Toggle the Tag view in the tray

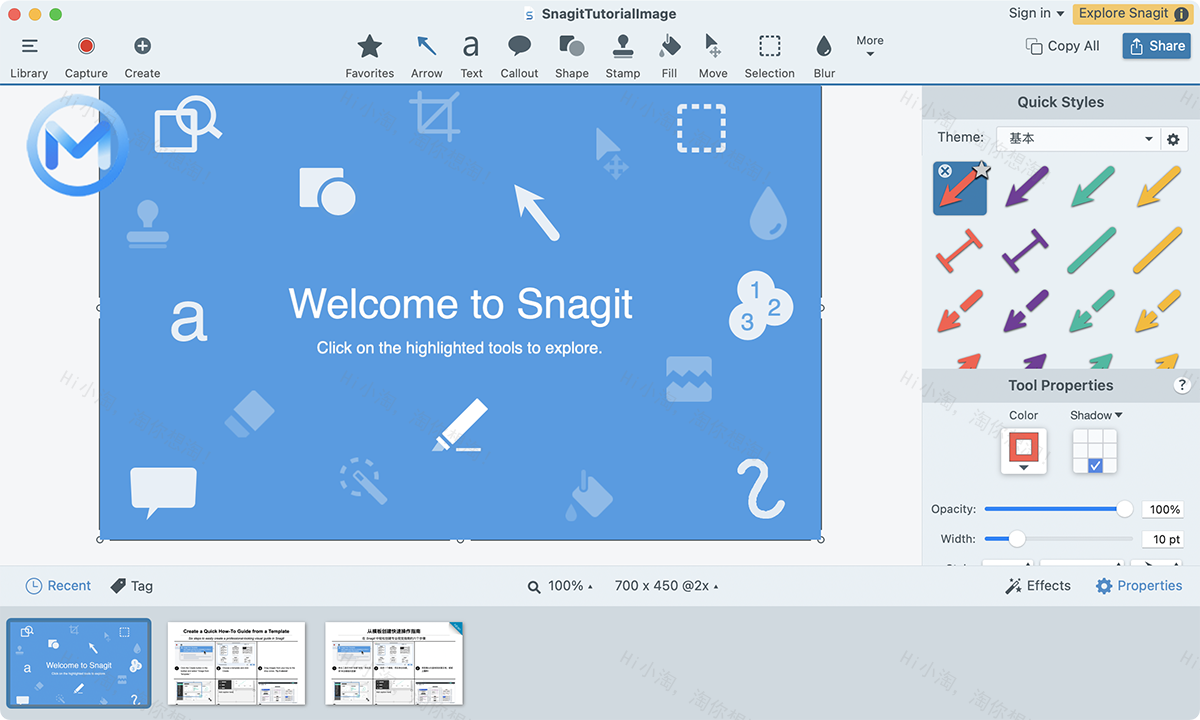[131, 585]
